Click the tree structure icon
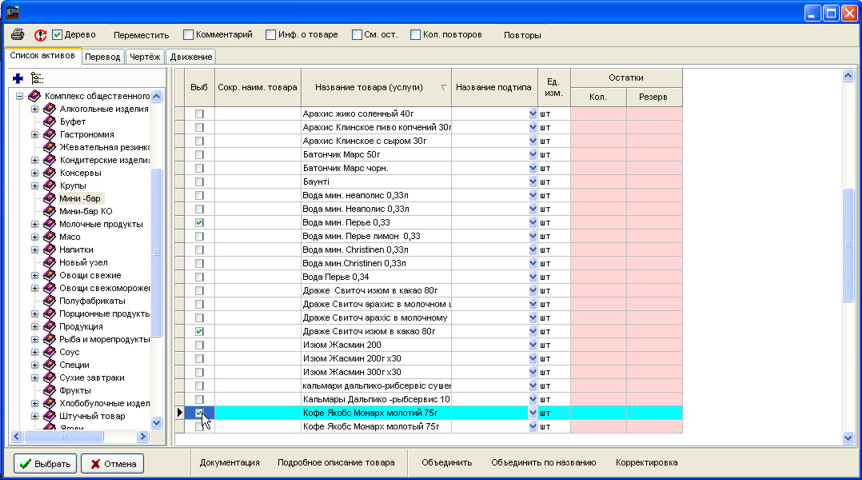Screen dimensions: 862x480 [x=37, y=78]
